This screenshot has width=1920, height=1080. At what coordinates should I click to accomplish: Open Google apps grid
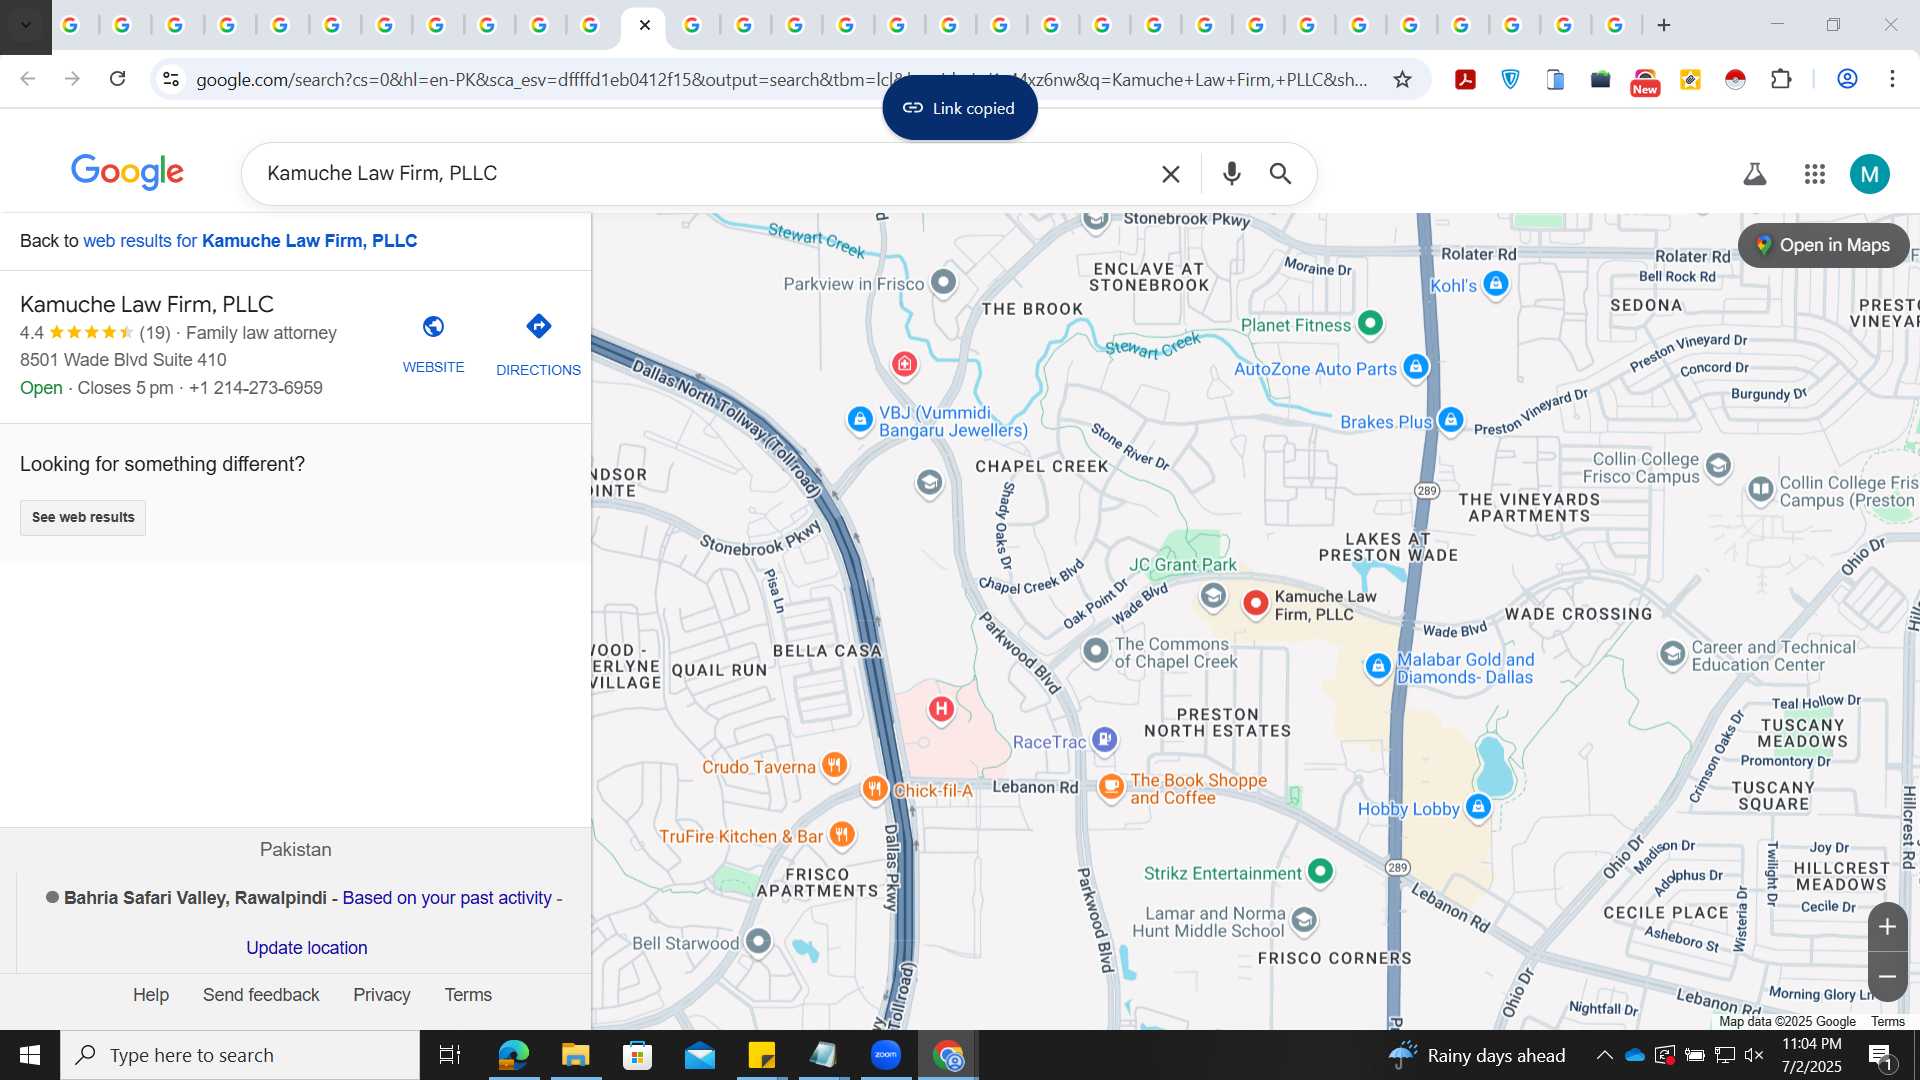tap(1814, 174)
